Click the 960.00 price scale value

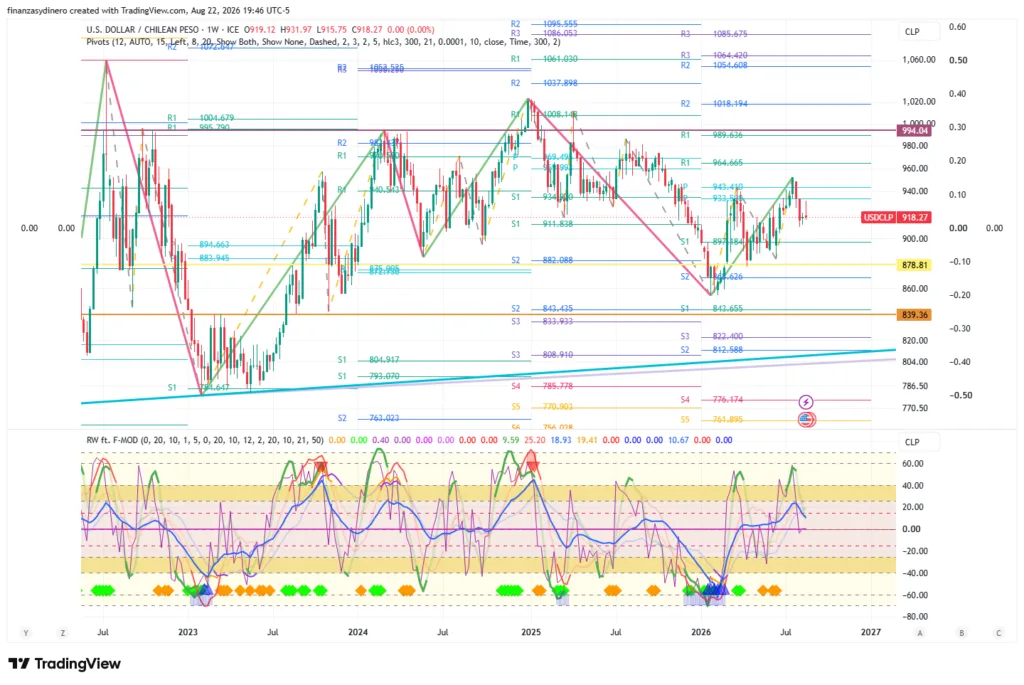click(914, 168)
